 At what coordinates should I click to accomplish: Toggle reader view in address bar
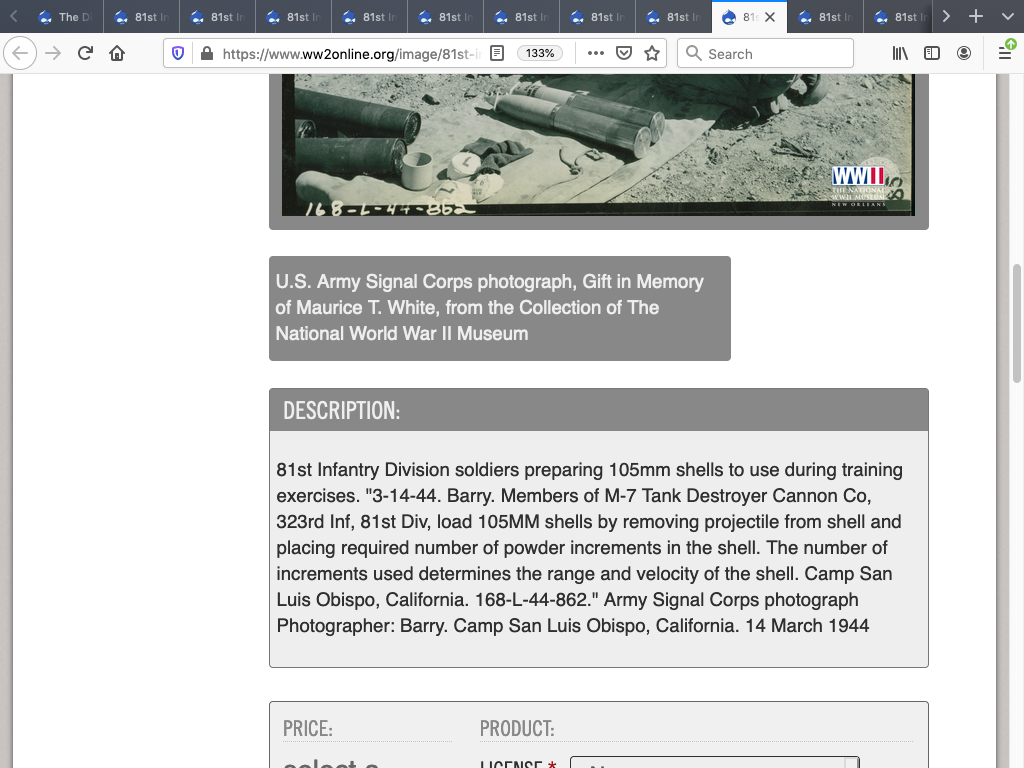point(497,53)
